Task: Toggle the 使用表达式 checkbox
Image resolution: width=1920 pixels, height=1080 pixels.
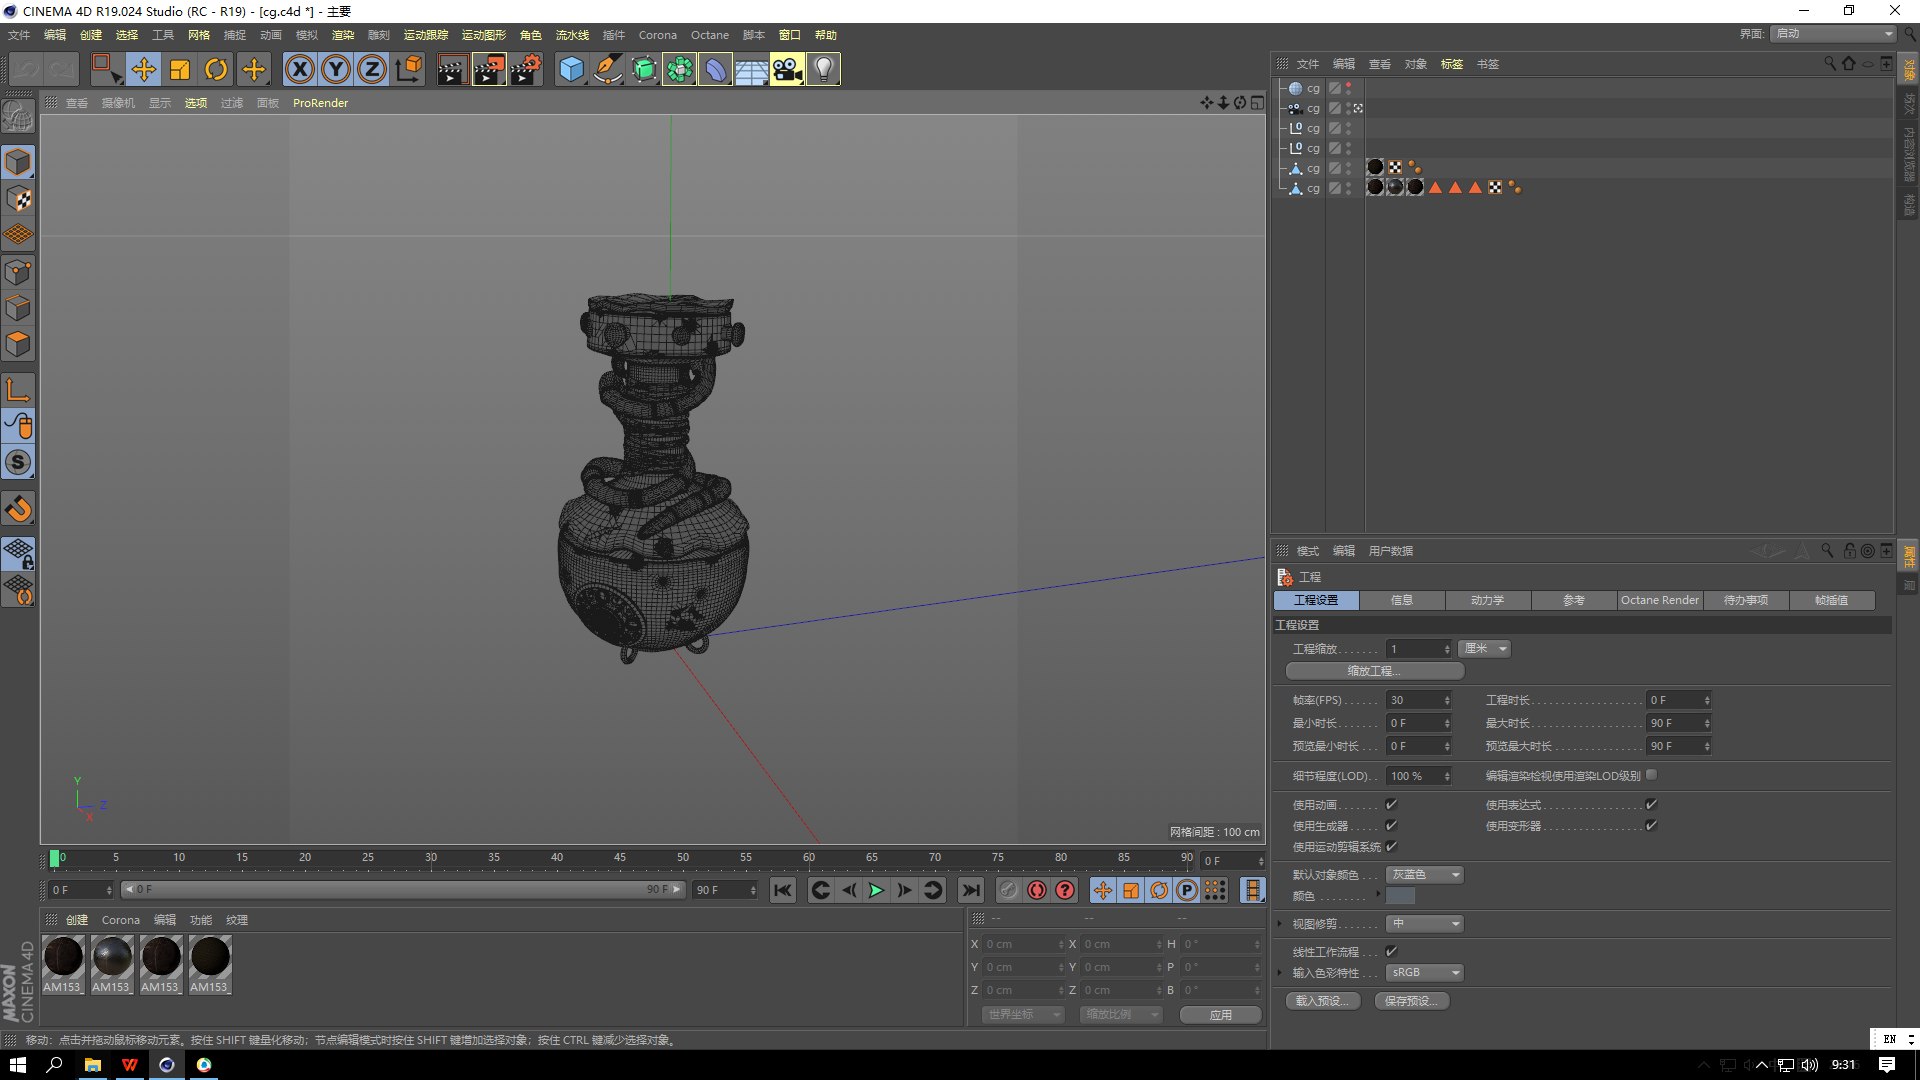Action: [1651, 804]
